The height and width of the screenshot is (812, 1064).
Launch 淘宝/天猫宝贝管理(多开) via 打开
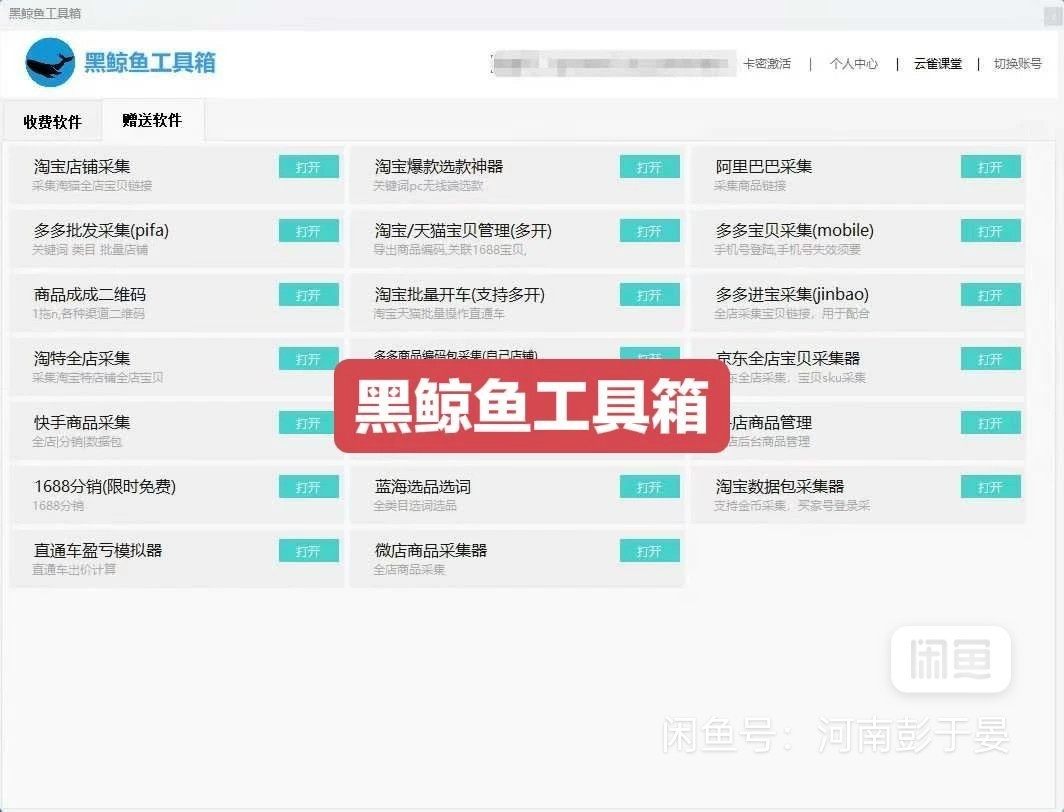point(649,231)
